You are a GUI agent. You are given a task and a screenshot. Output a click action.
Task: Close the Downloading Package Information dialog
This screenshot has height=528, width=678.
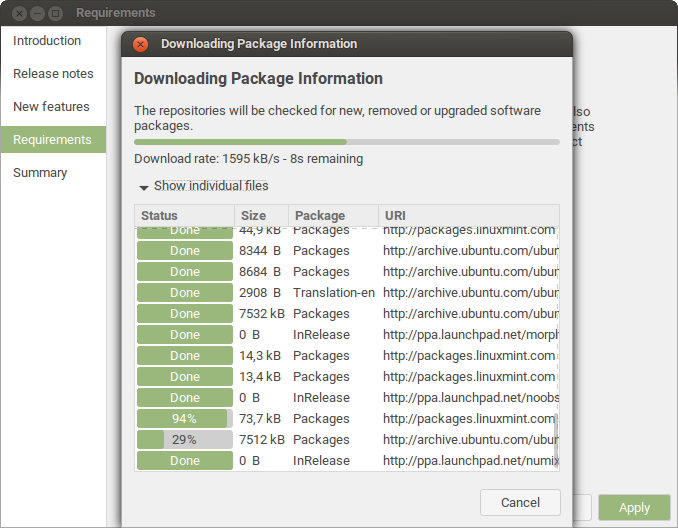[140, 44]
